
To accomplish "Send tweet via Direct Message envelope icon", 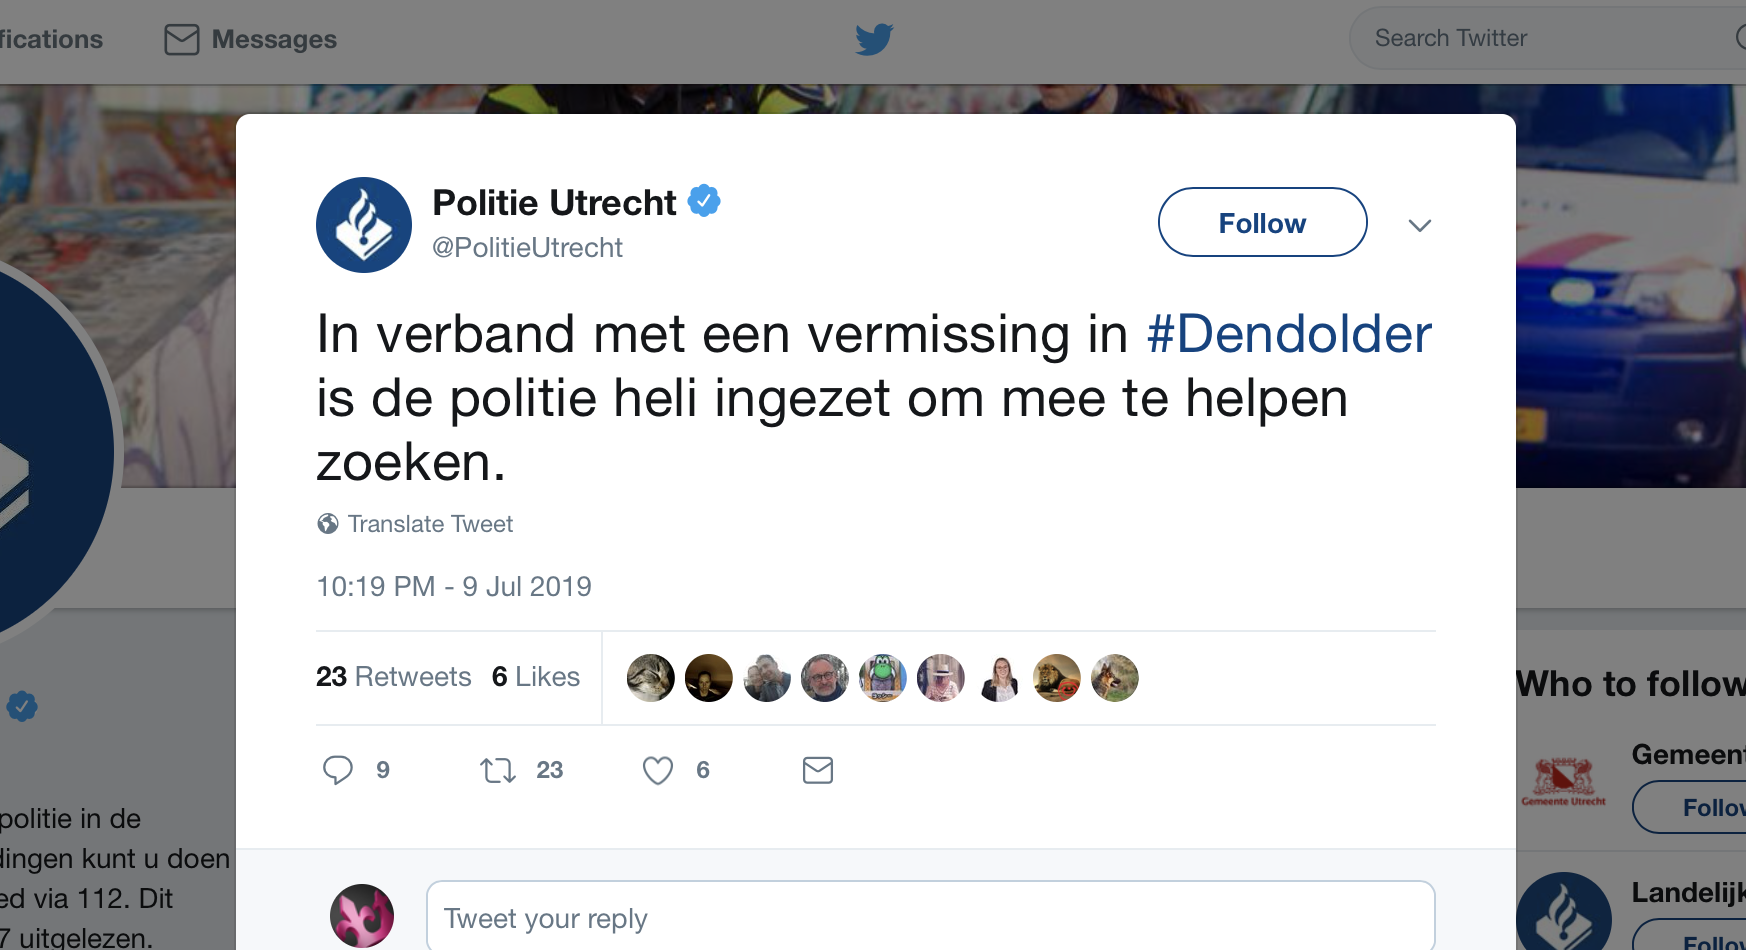I will click(818, 770).
